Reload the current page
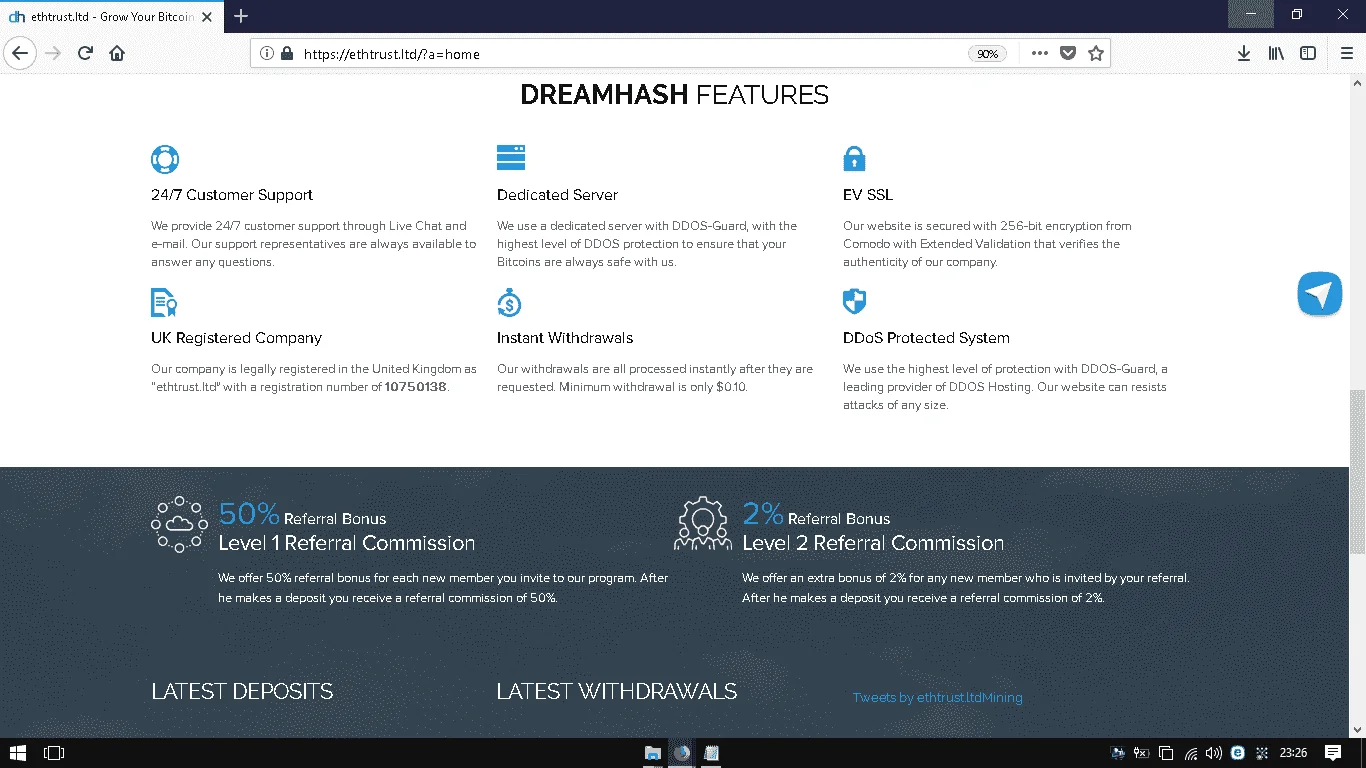 85,53
